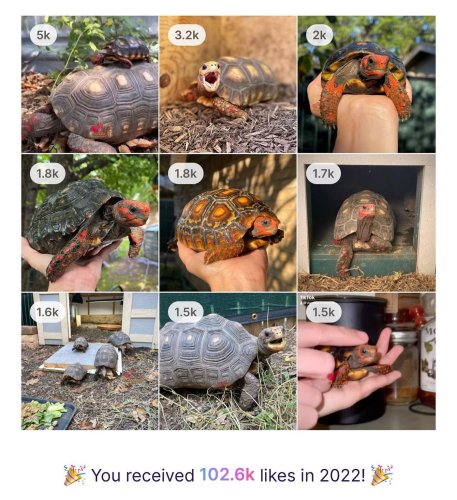The height and width of the screenshot is (500, 457).
Task: Open the hand-held tortoise photo with 2k likes
Action: [x=367, y=84]
